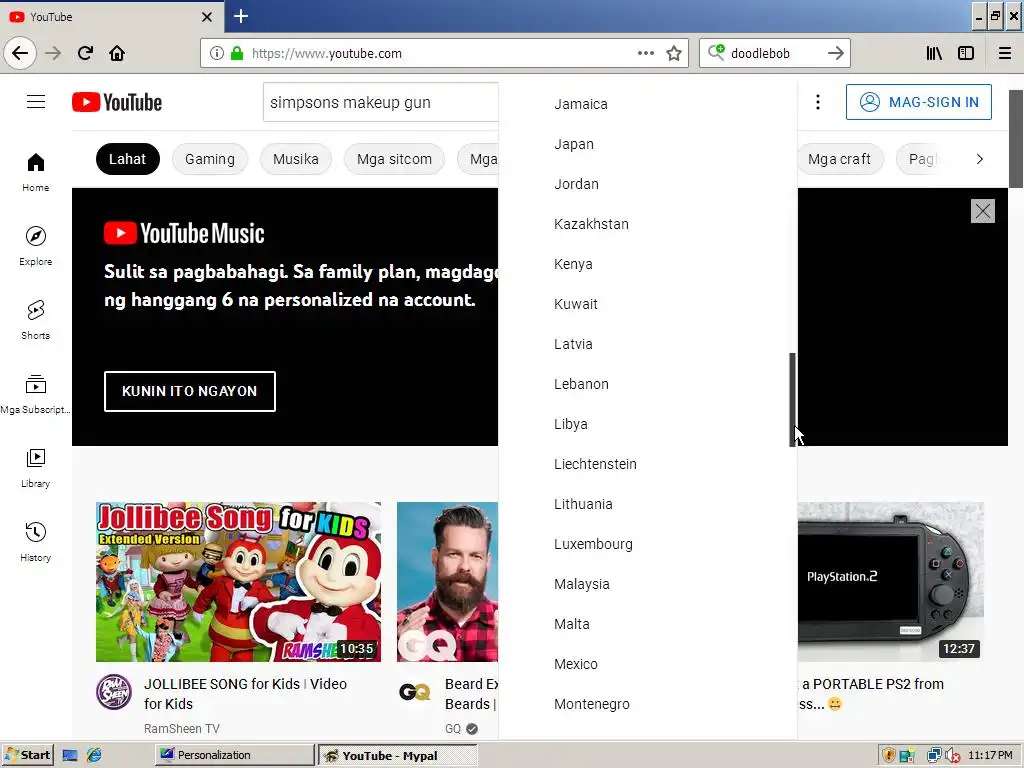The height and width of the screenshot is (768, 1024).
Task: Open the Windows Start menu
Action: point(27,755)
